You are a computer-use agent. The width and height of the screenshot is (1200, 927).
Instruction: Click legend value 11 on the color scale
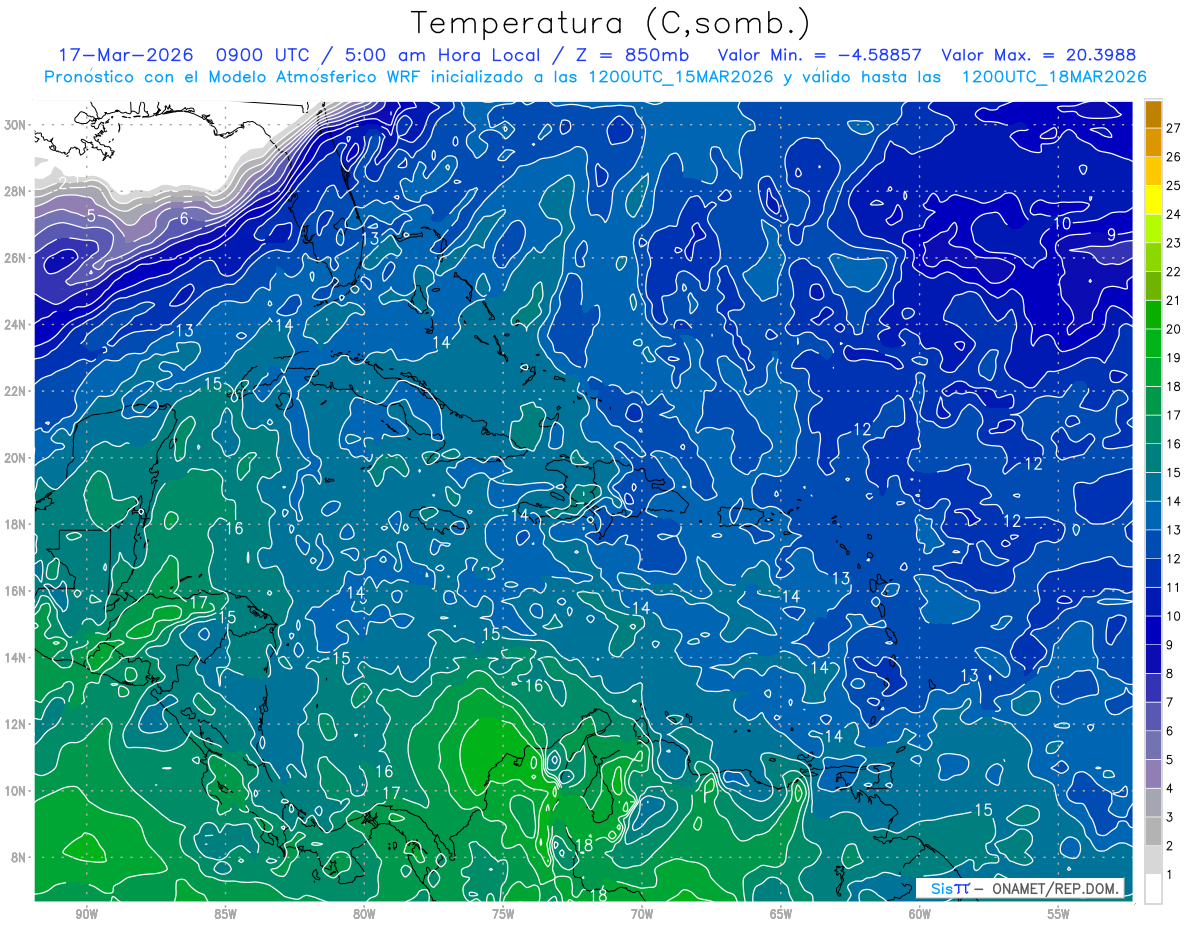click(x=1174, y=587)
